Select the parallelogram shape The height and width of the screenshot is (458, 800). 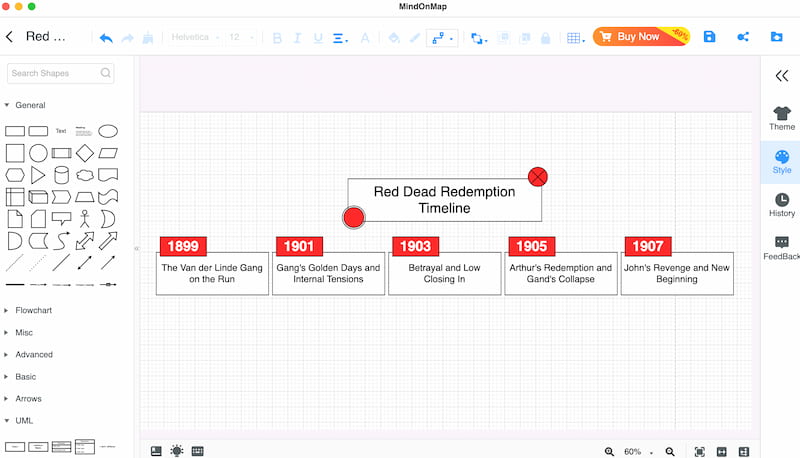point(108,153)
